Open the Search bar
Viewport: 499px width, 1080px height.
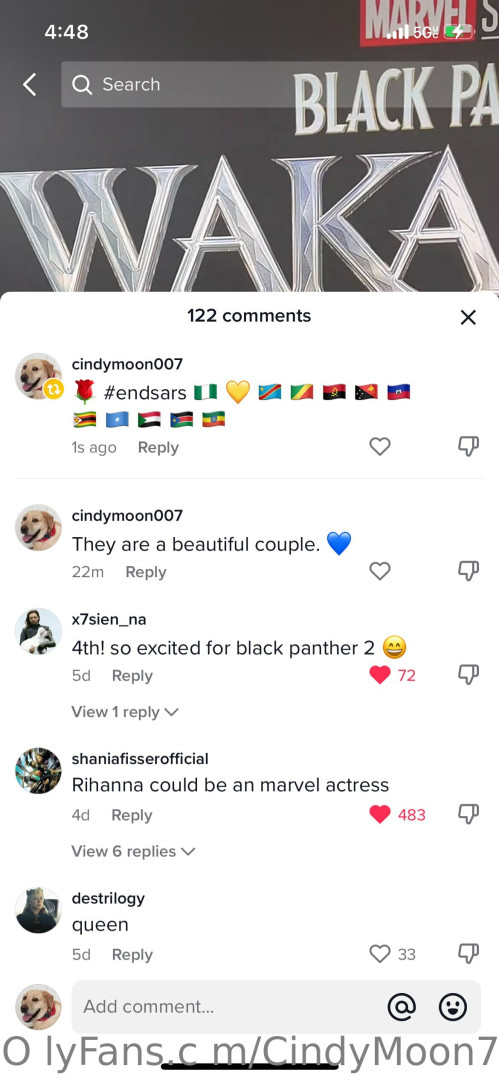click(269, 85)
